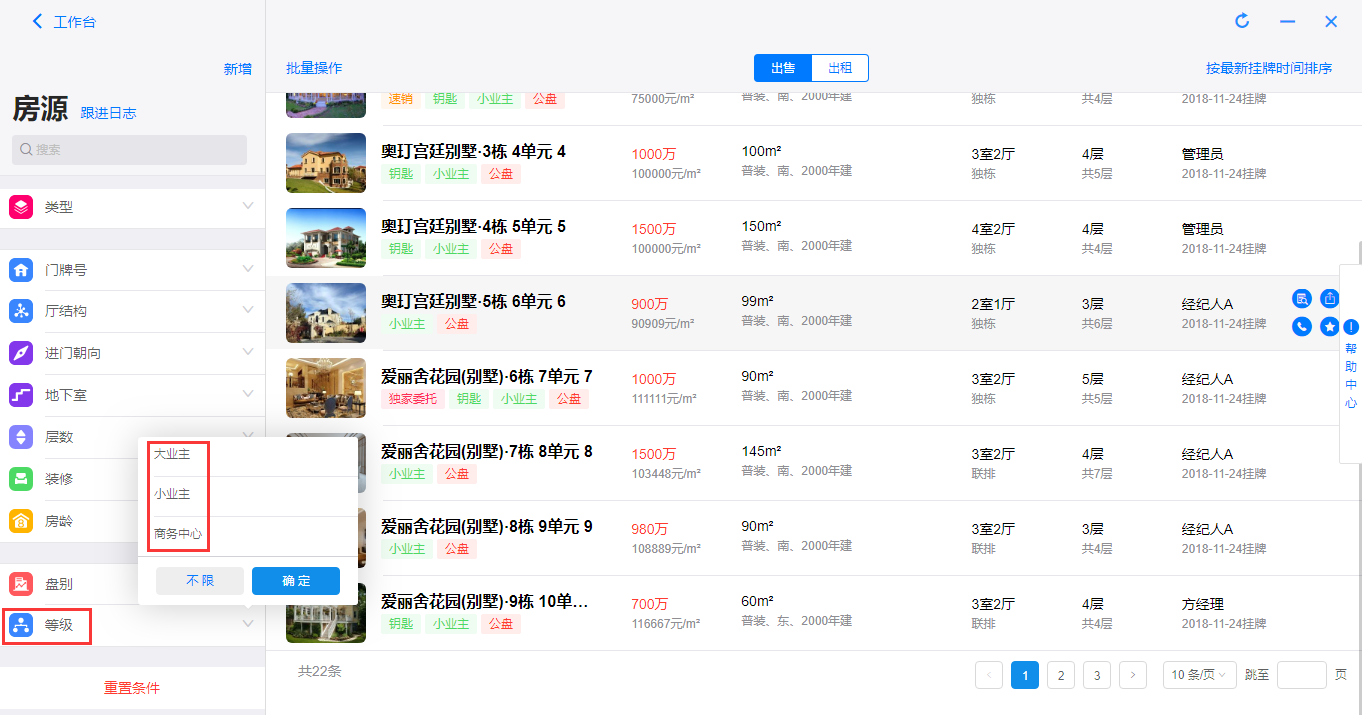Viewport: 1362px width, 715px height.
Task: Click the next page arrow
Action: pos(1133,675)
